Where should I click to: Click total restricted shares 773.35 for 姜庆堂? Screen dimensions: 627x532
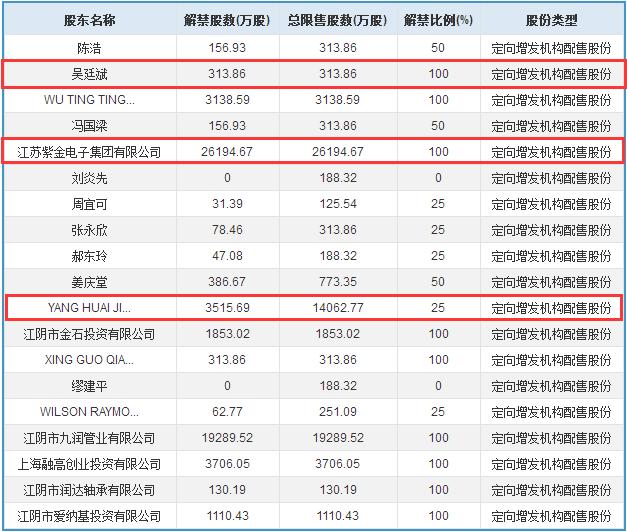tap(338, 282)
